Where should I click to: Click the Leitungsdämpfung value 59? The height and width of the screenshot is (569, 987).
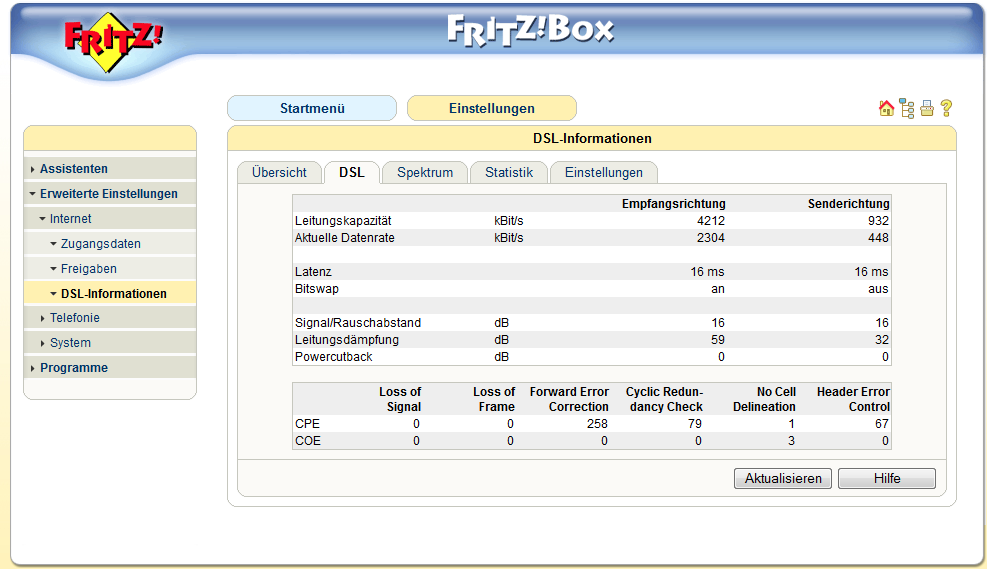point(718,340)
